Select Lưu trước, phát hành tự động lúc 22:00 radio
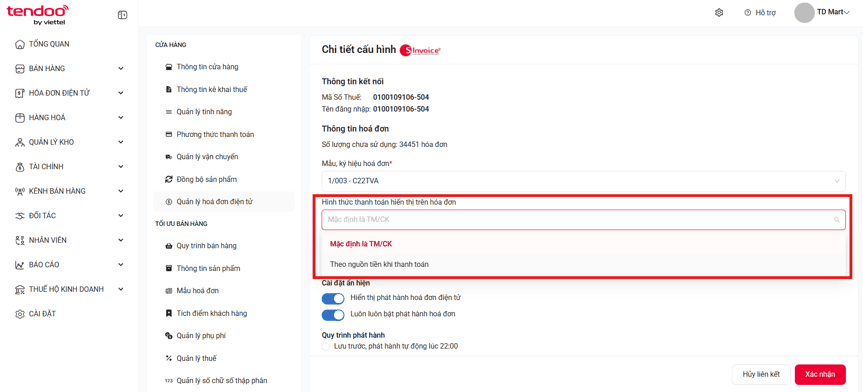This screenshot has height=392, width=863. coord(326,347)
